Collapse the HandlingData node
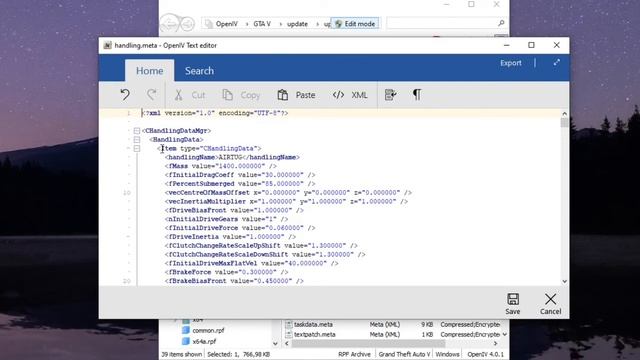Viewport: 640px width, 360px height. tap(137, 140)
